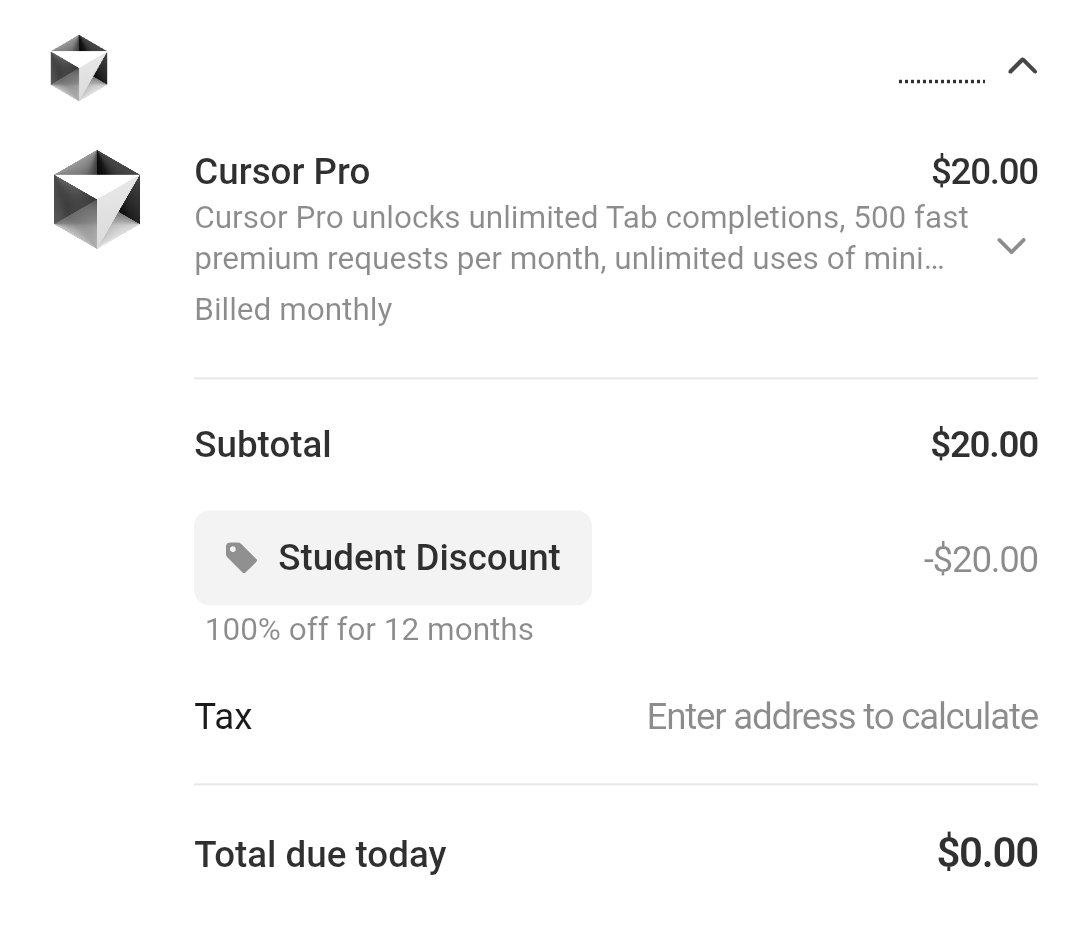Click the Cursor Pro $20.00 price
The width and height of the screenshot is (1080, 937).
coord(984,172)
